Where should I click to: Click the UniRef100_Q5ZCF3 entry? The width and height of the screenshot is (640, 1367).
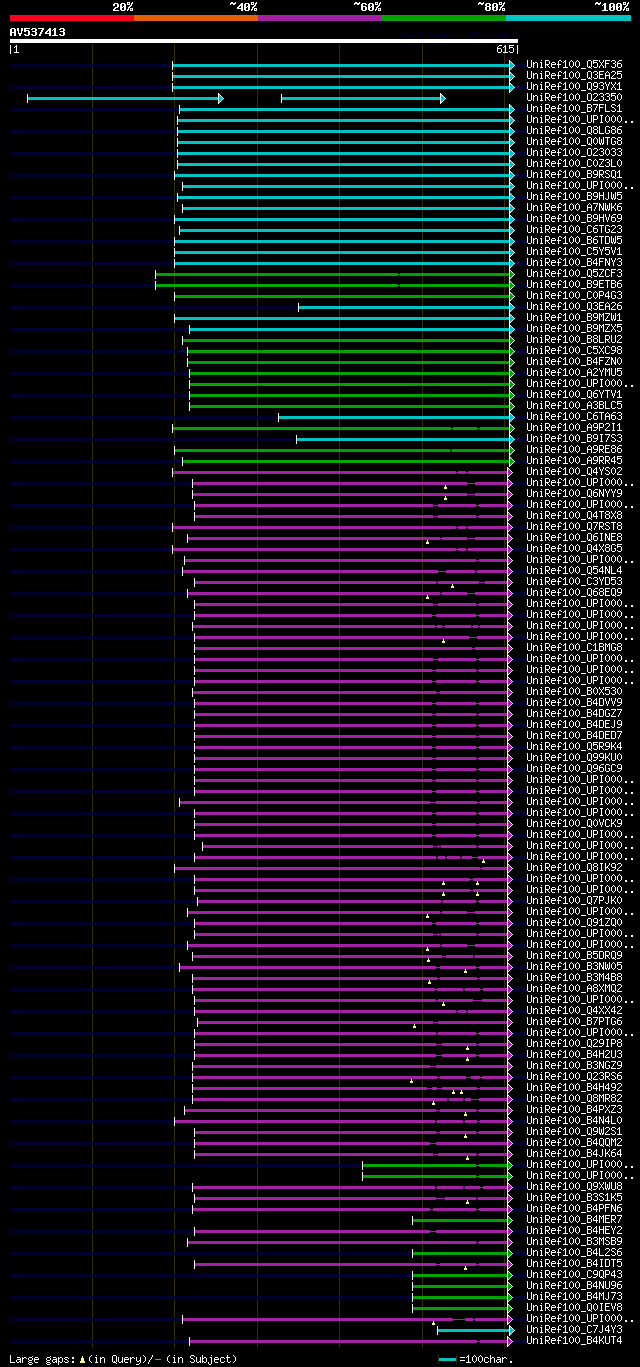(x=574, y=273)
